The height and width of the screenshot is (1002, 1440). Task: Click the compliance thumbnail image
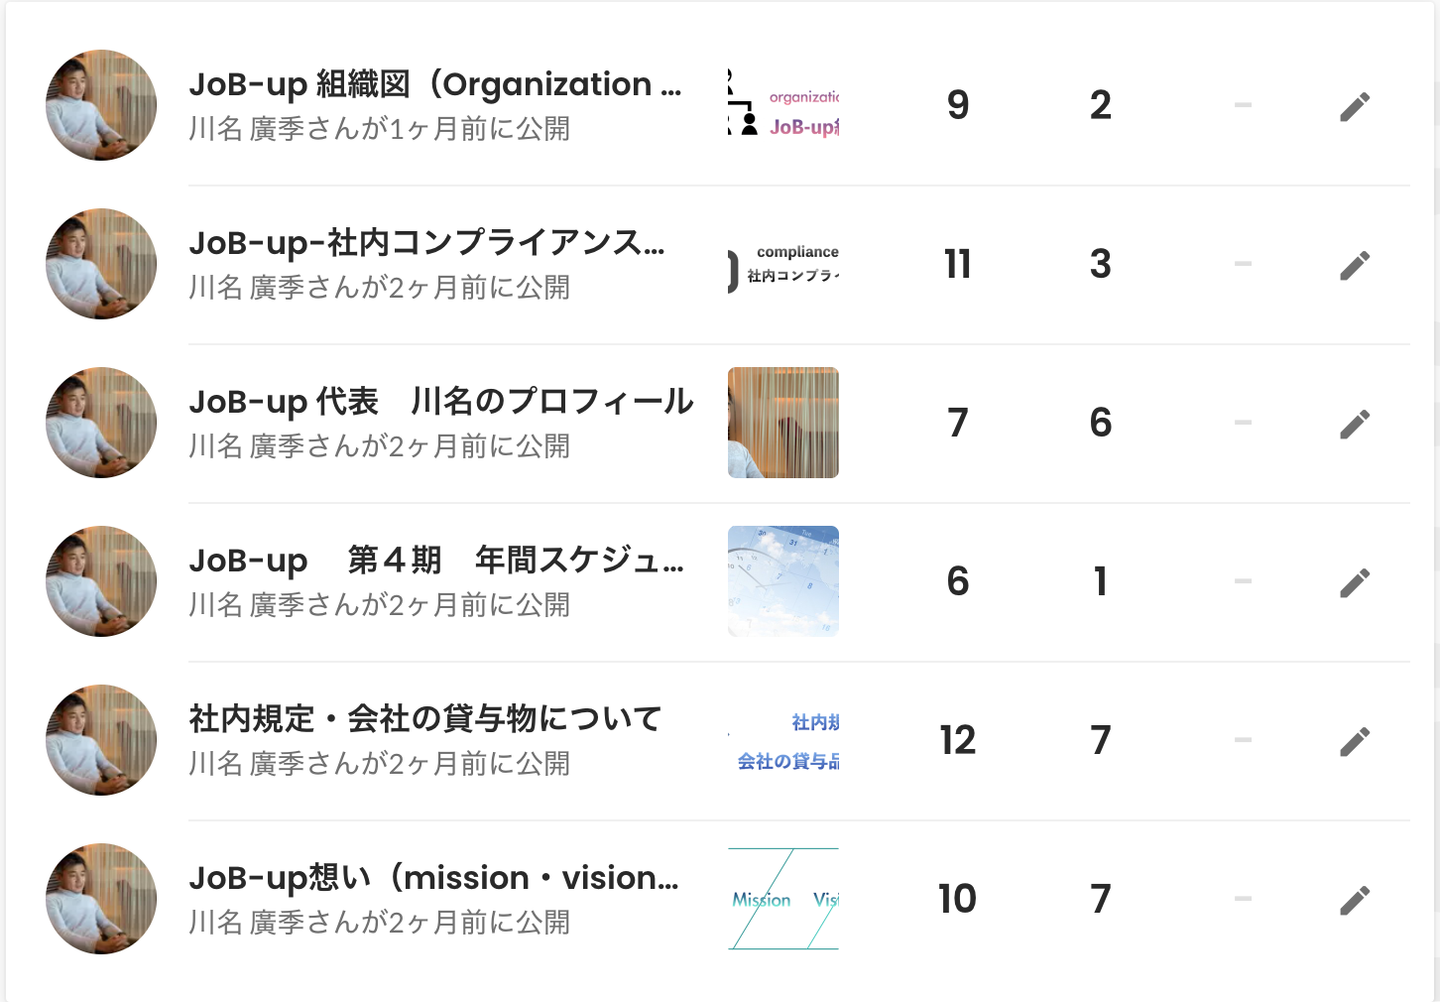pyautogui.click(x=783, y=264)
